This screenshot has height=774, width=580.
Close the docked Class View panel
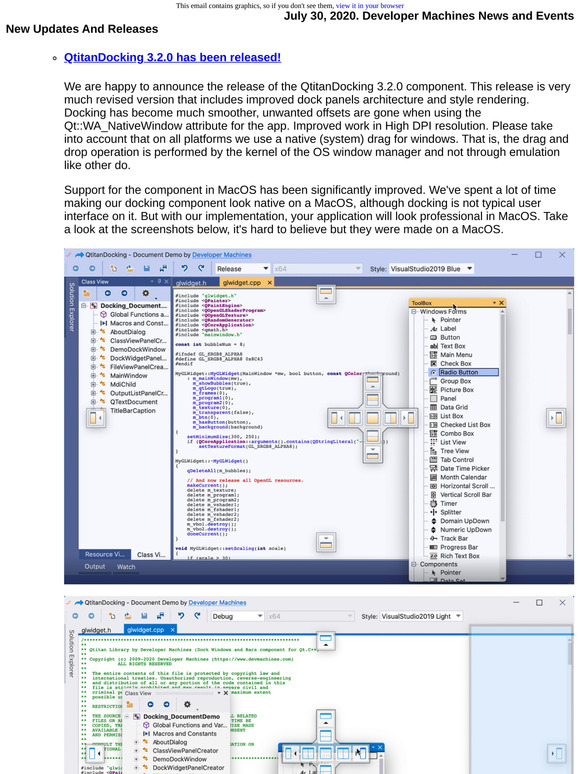(166, 281)
